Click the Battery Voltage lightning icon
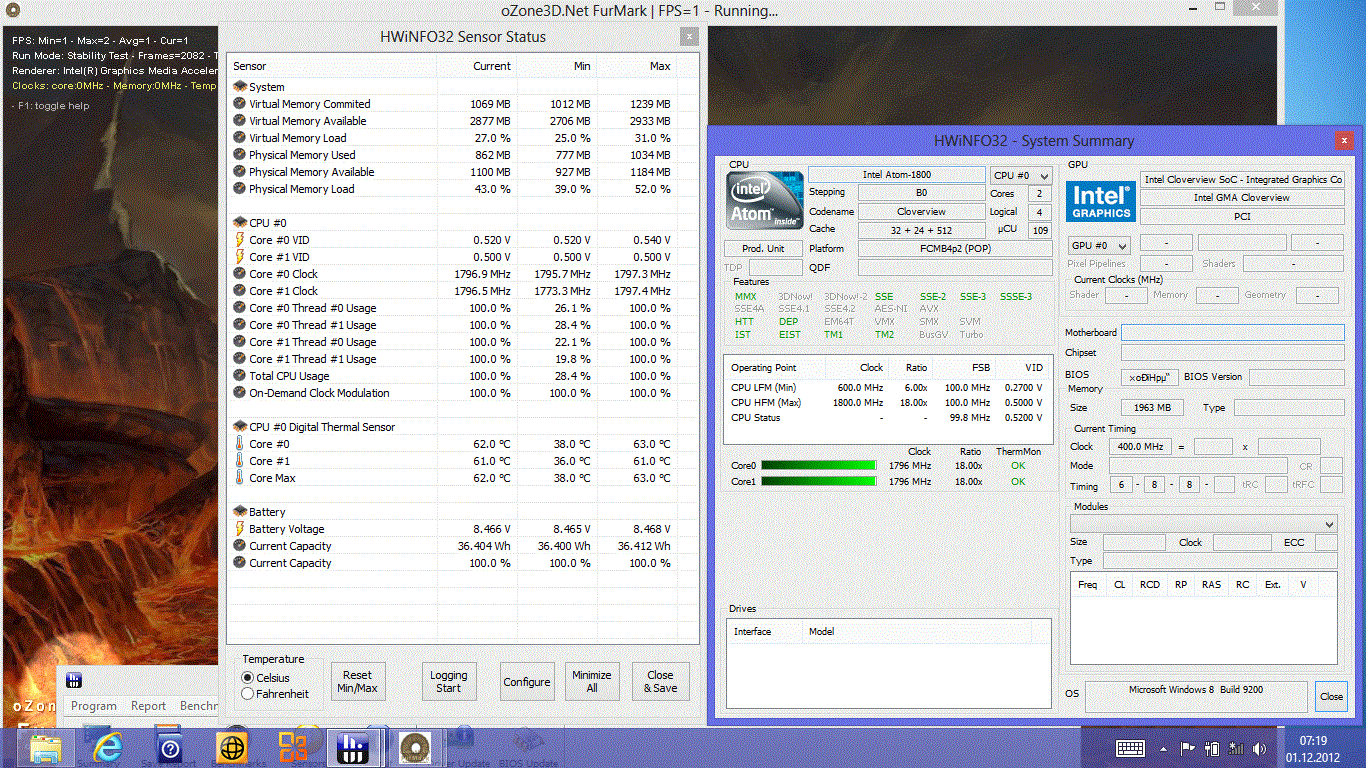The image size is (1366, 768). 240,529
